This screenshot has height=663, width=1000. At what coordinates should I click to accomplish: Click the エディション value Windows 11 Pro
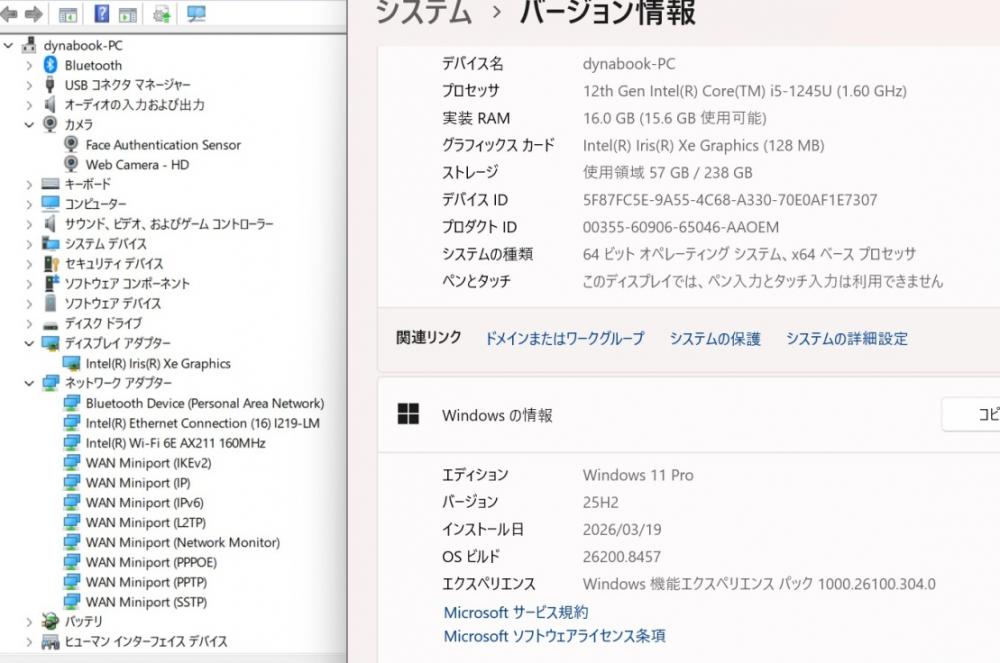pyautogui.click(x=638, y=475)
